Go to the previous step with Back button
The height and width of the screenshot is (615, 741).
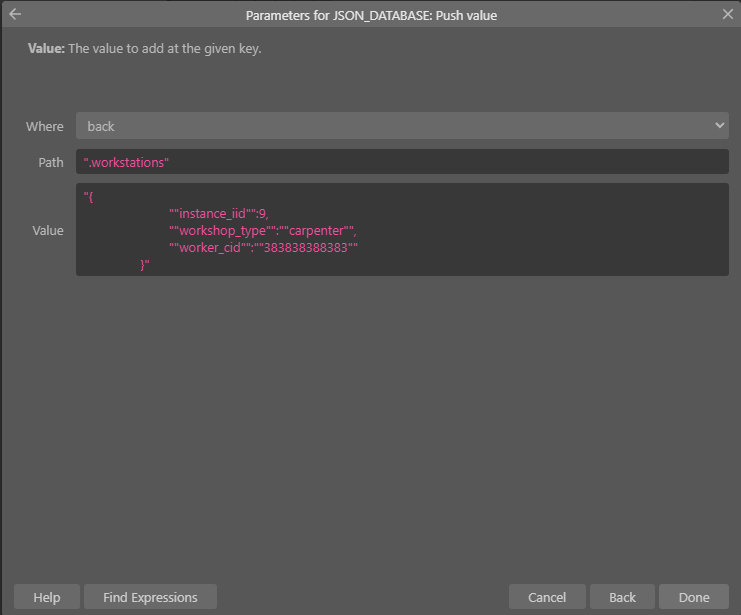[622, 597]
